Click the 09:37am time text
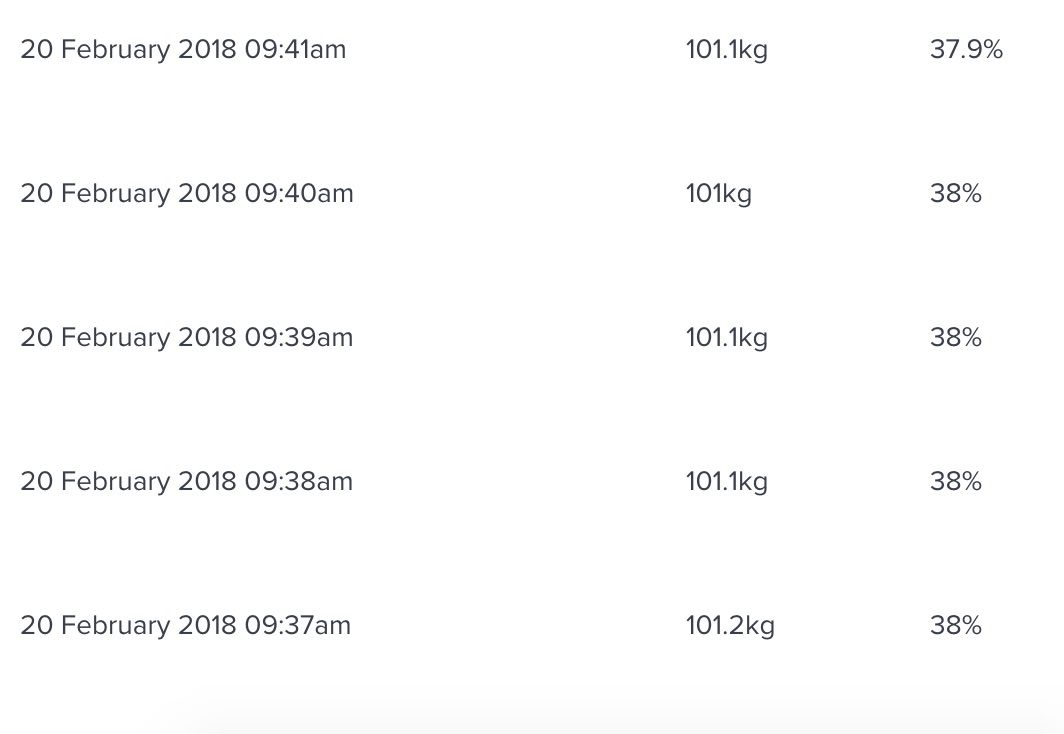This screenshot has height=734, width=1064. pos(298,626)
